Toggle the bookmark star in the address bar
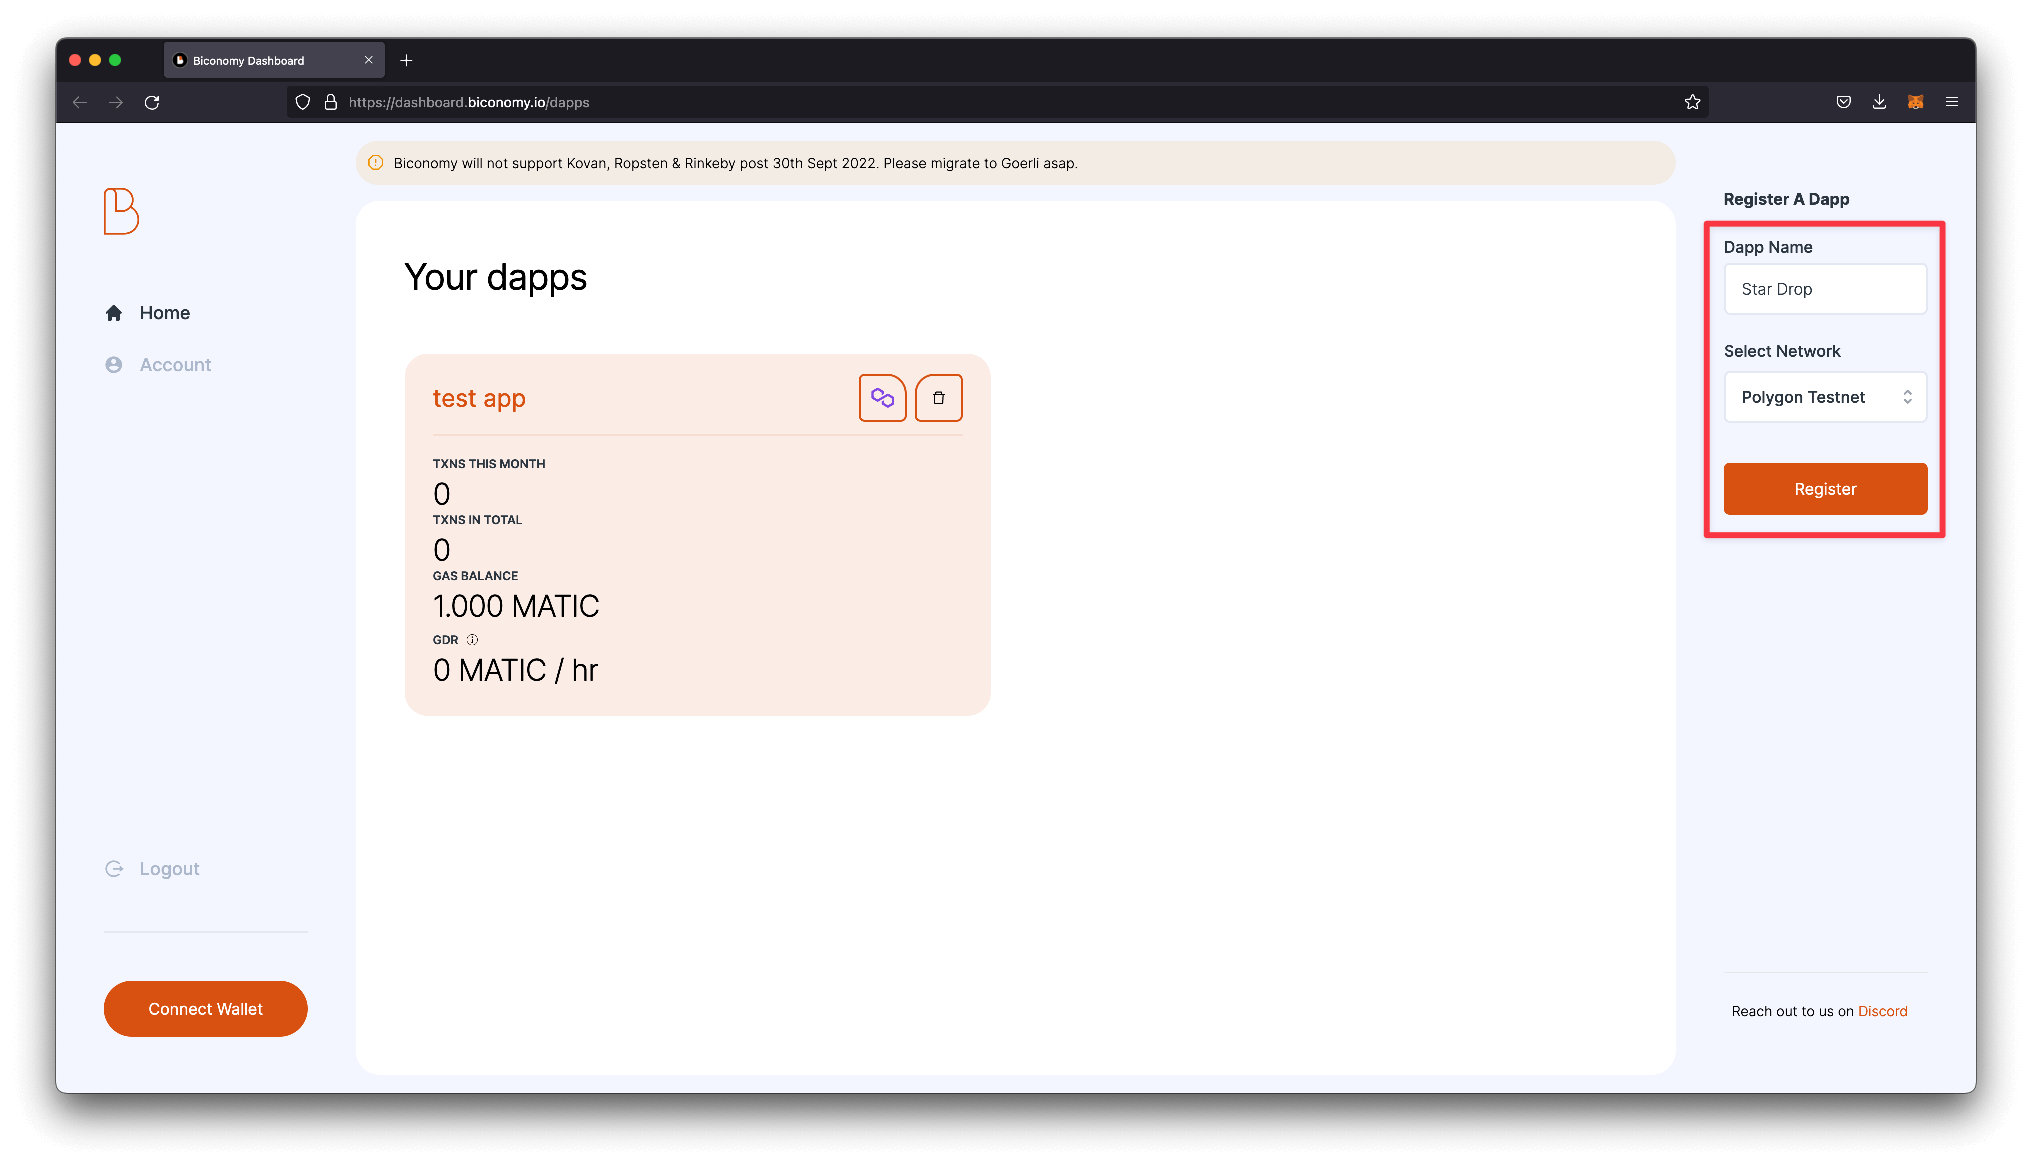This screenshot has width=2032, height=1167. (x=1692, y=101)
